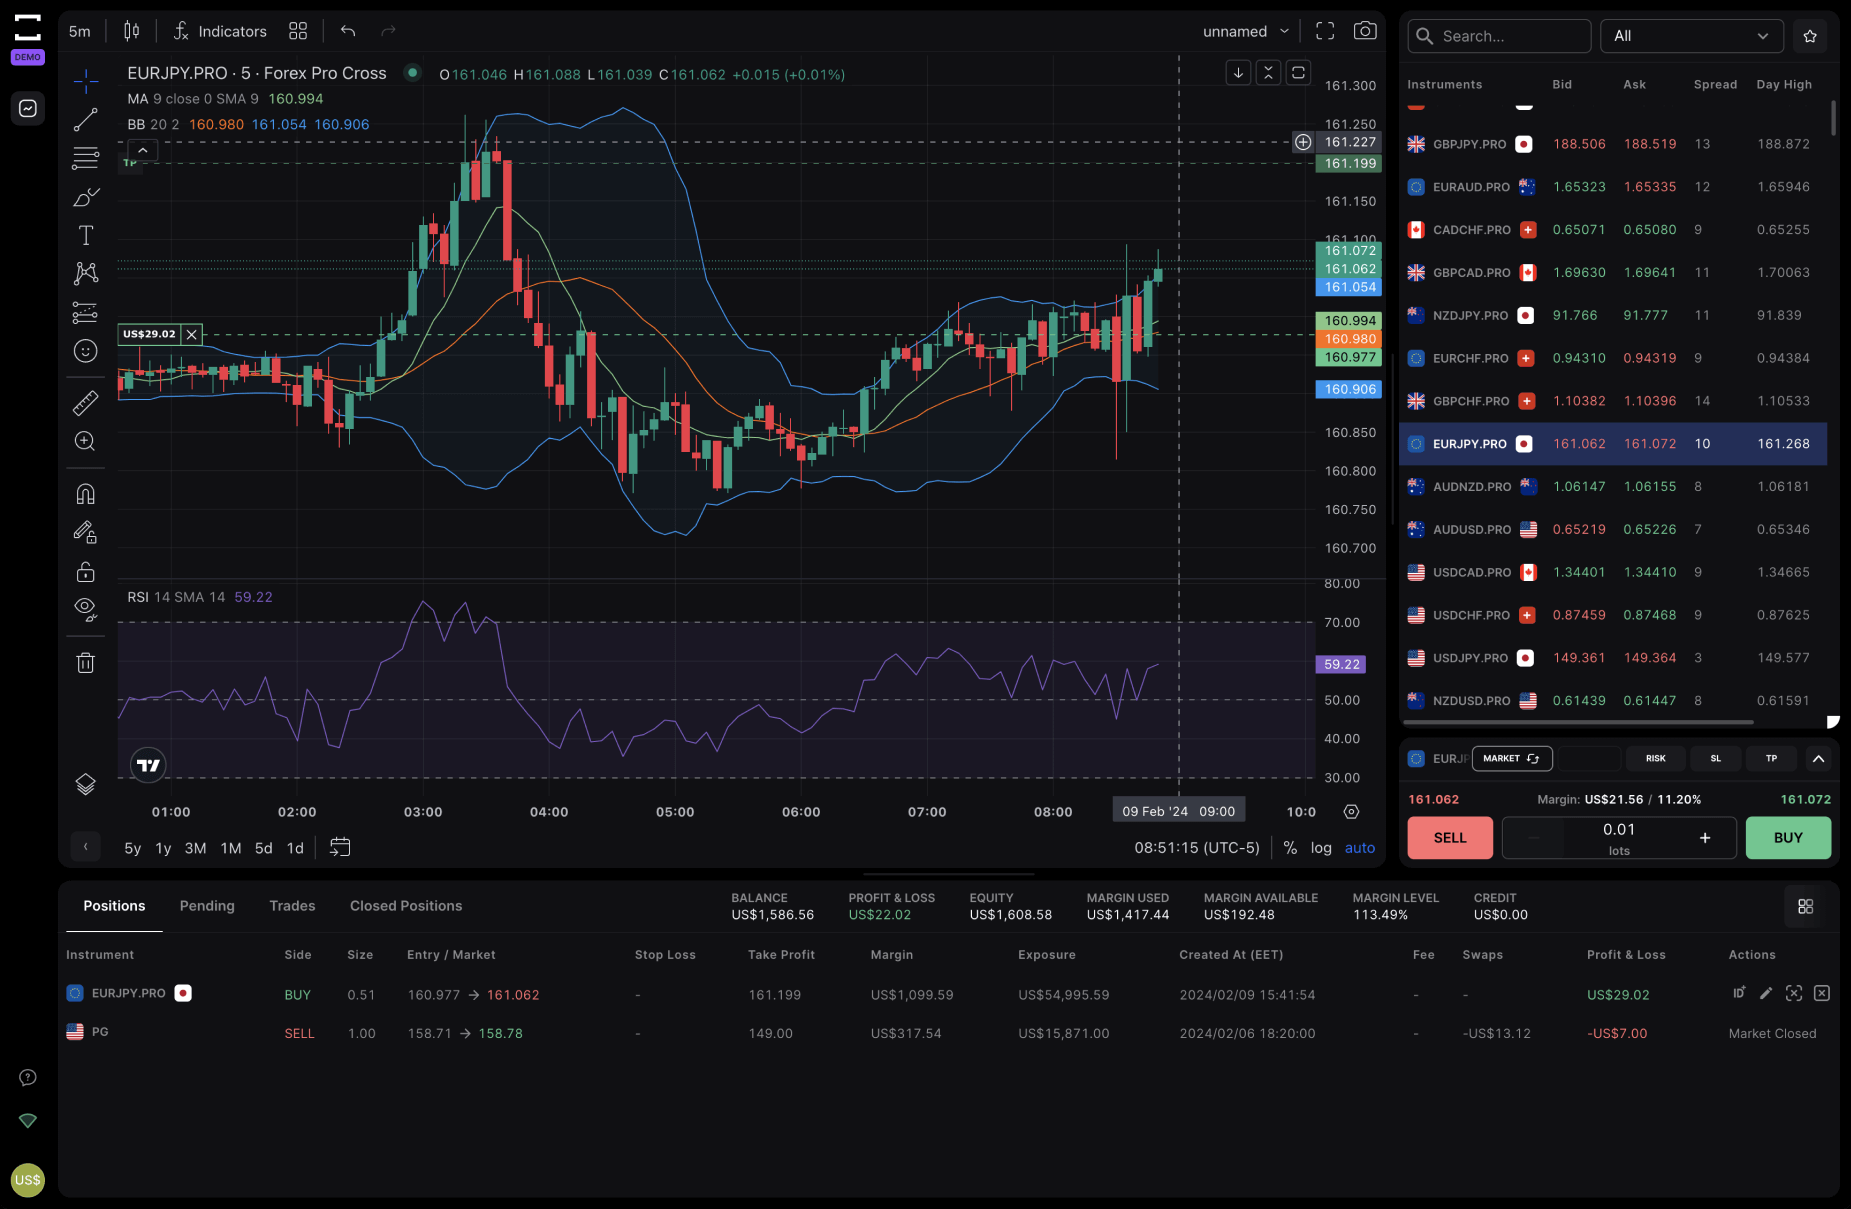Image resolution: width=1851 pixels, height=1209 pixels.
Task: Remove all drawings with trash icon
Action: coord(85,662)
